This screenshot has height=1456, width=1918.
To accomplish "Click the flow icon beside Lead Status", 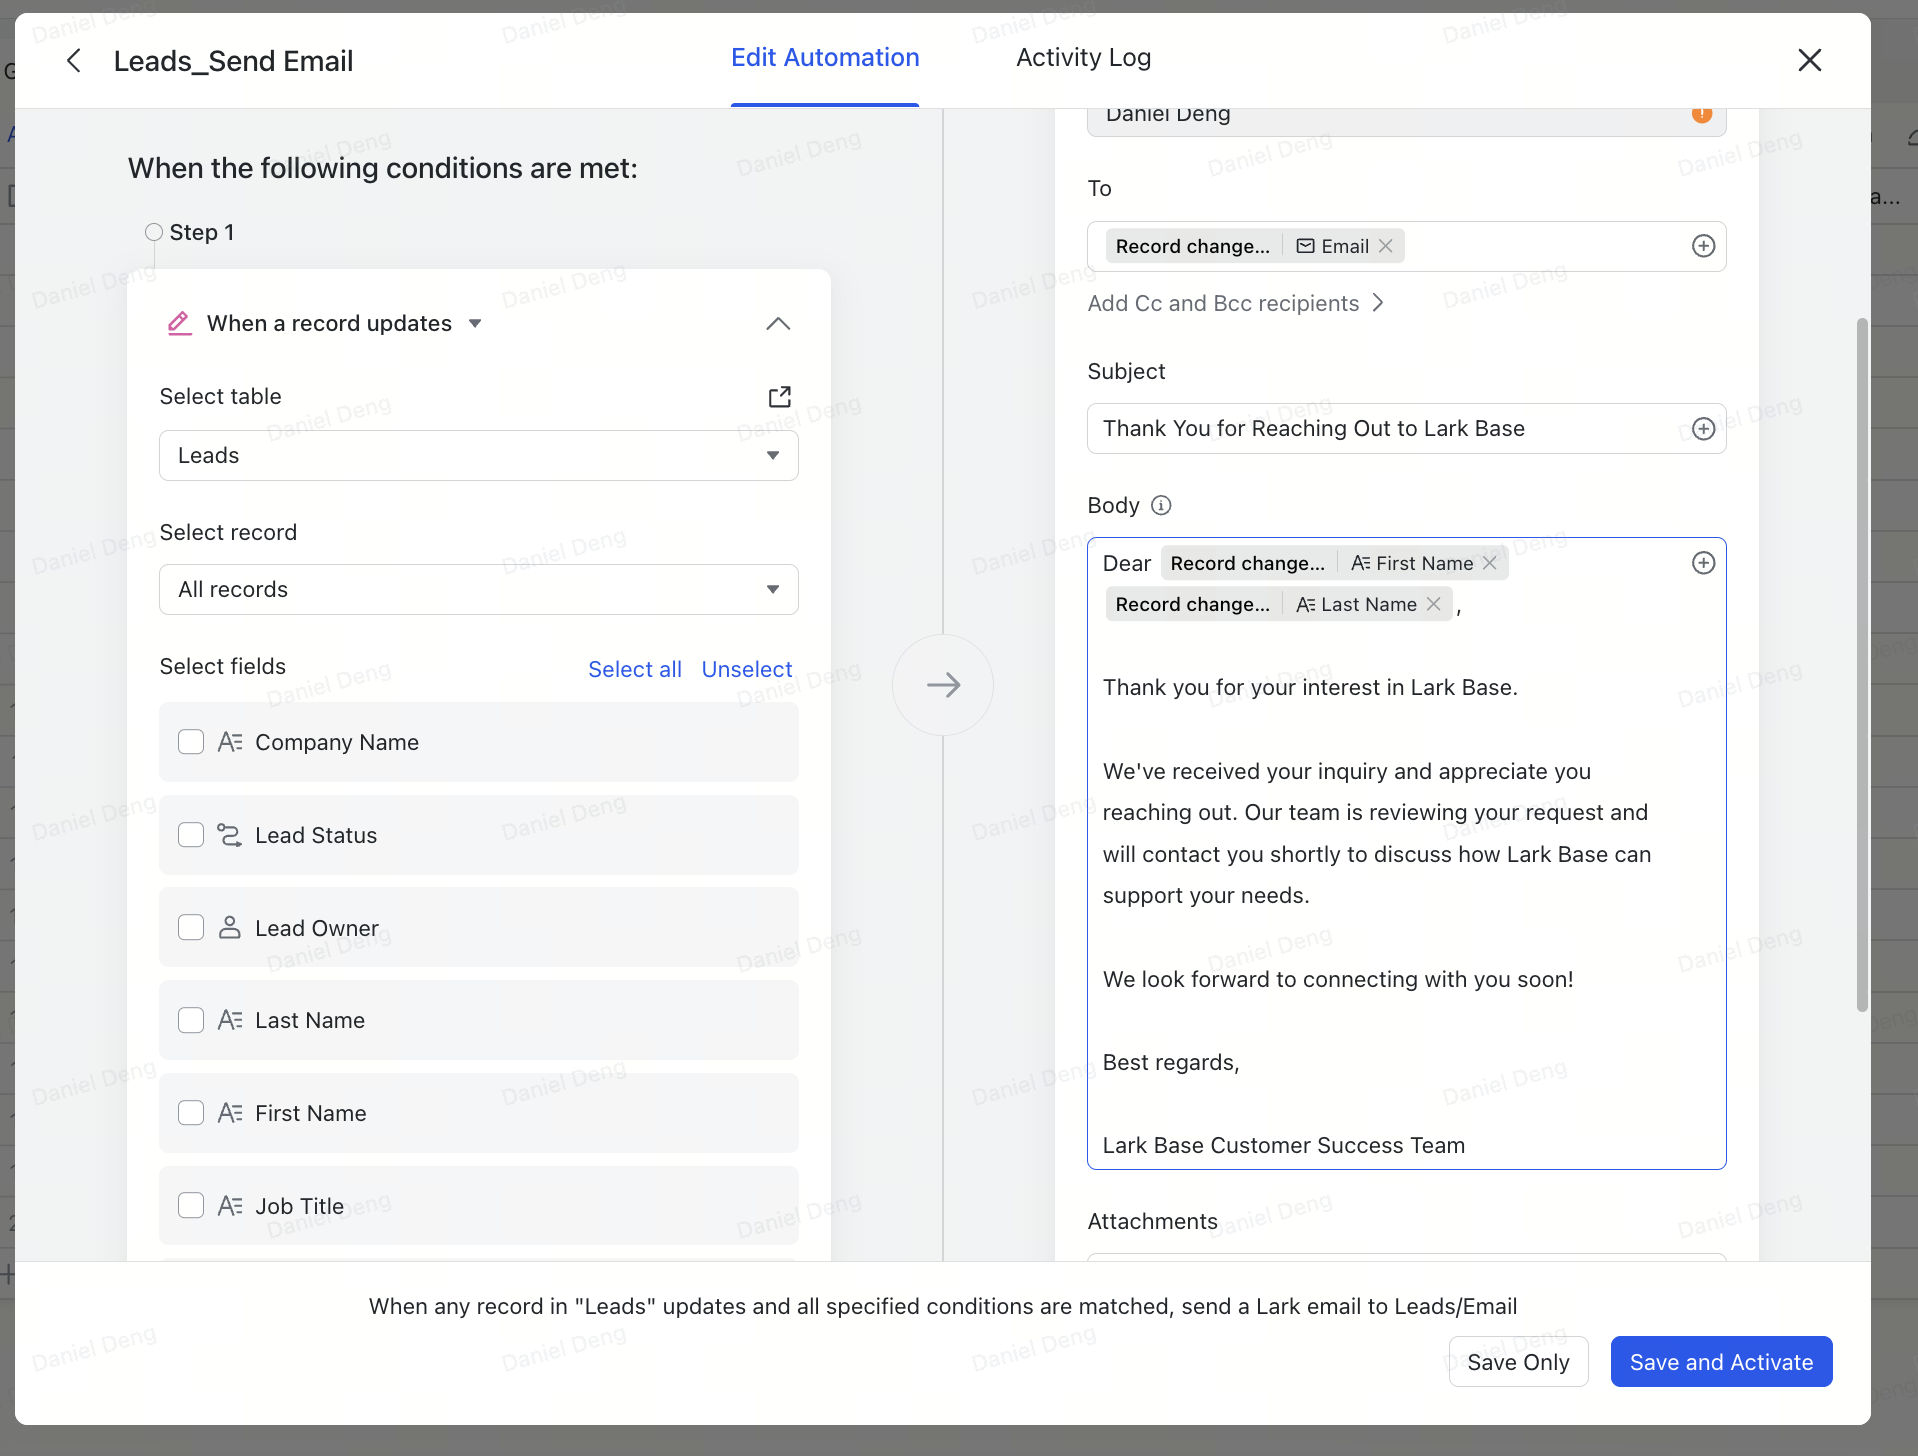I will click(230, 835).
